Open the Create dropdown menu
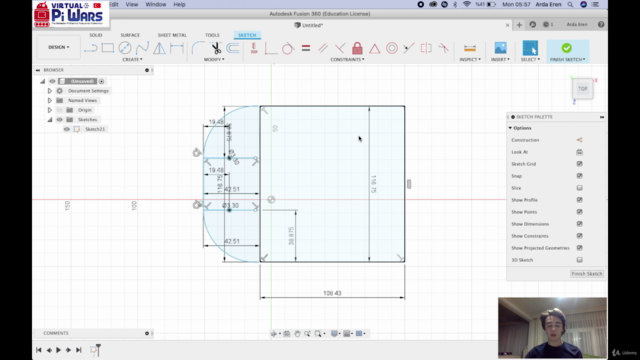The width and height of the screenshot is (640, 360). [132, 60]
